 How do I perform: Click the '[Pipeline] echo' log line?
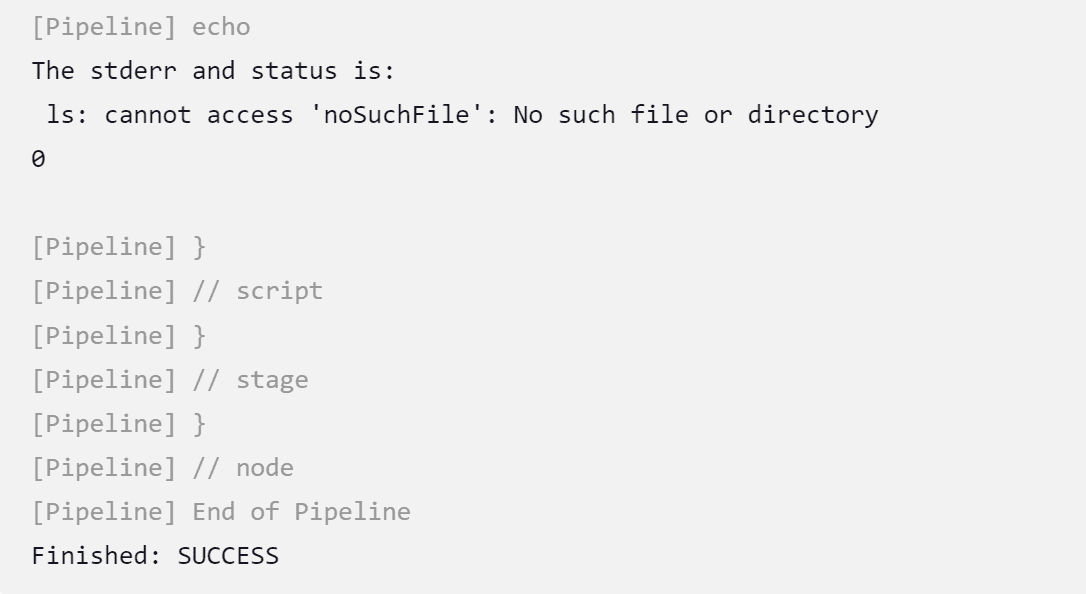(x=141, y=27)
